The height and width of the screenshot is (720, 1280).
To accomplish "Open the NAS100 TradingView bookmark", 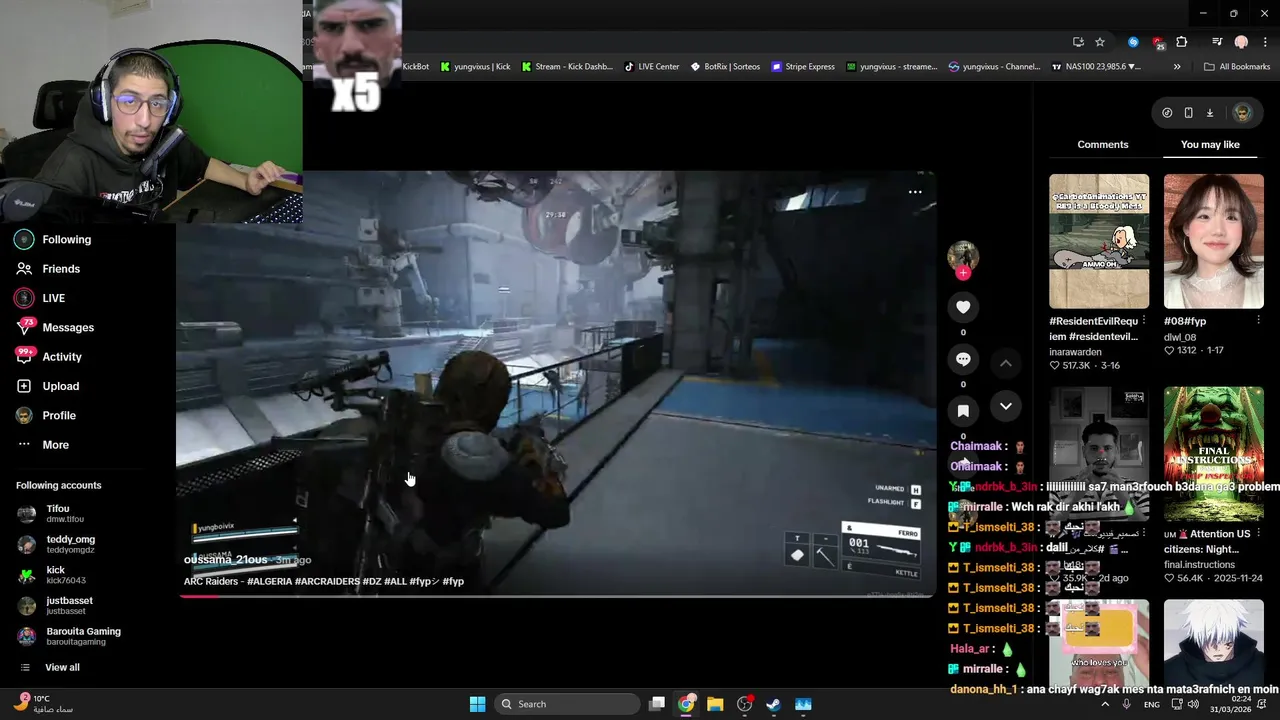I will coord(1096,67).
